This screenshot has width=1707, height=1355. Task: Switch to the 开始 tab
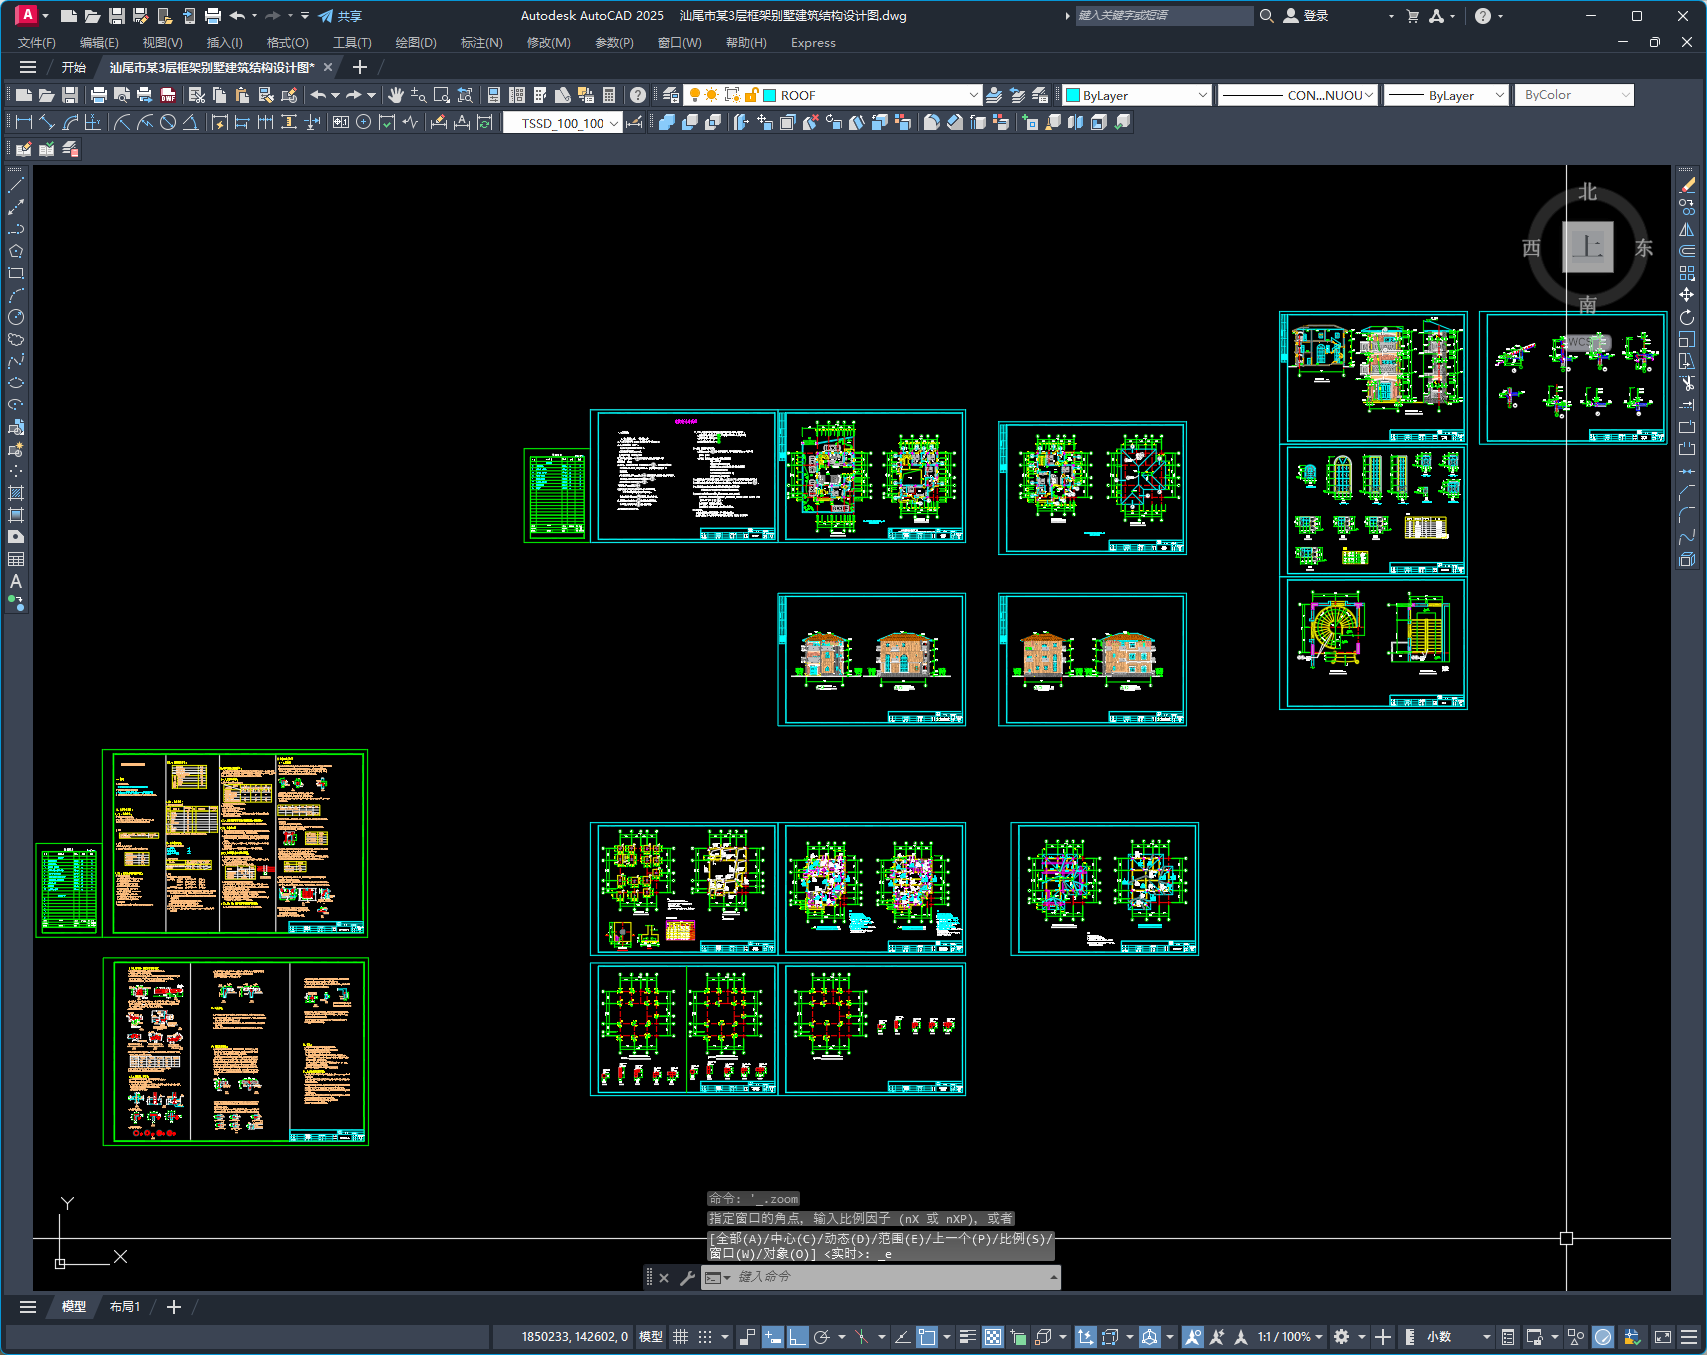click(73, 67)
